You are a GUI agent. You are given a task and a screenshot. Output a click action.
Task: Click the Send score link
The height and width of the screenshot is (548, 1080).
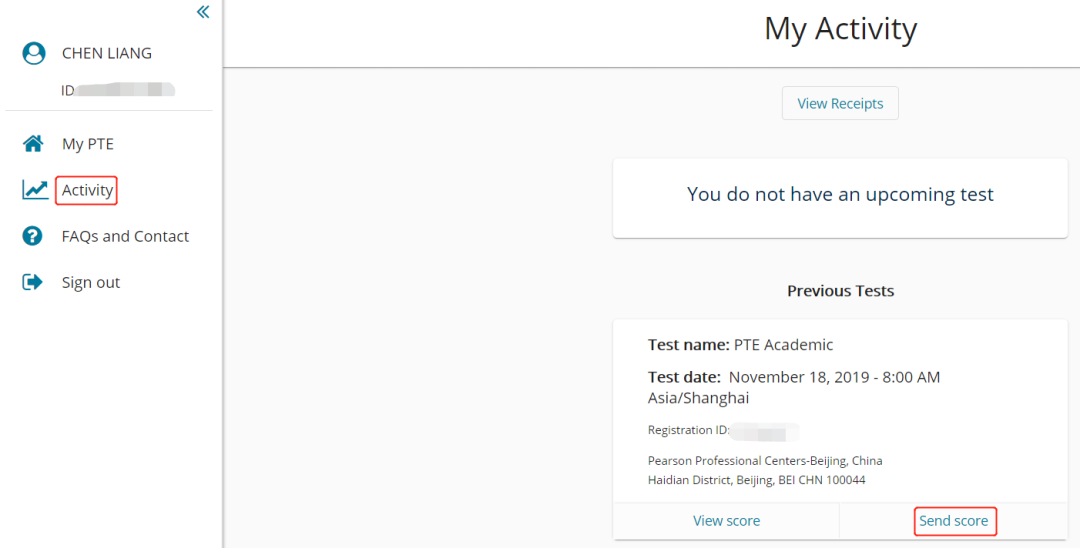(x=954, y=521)
